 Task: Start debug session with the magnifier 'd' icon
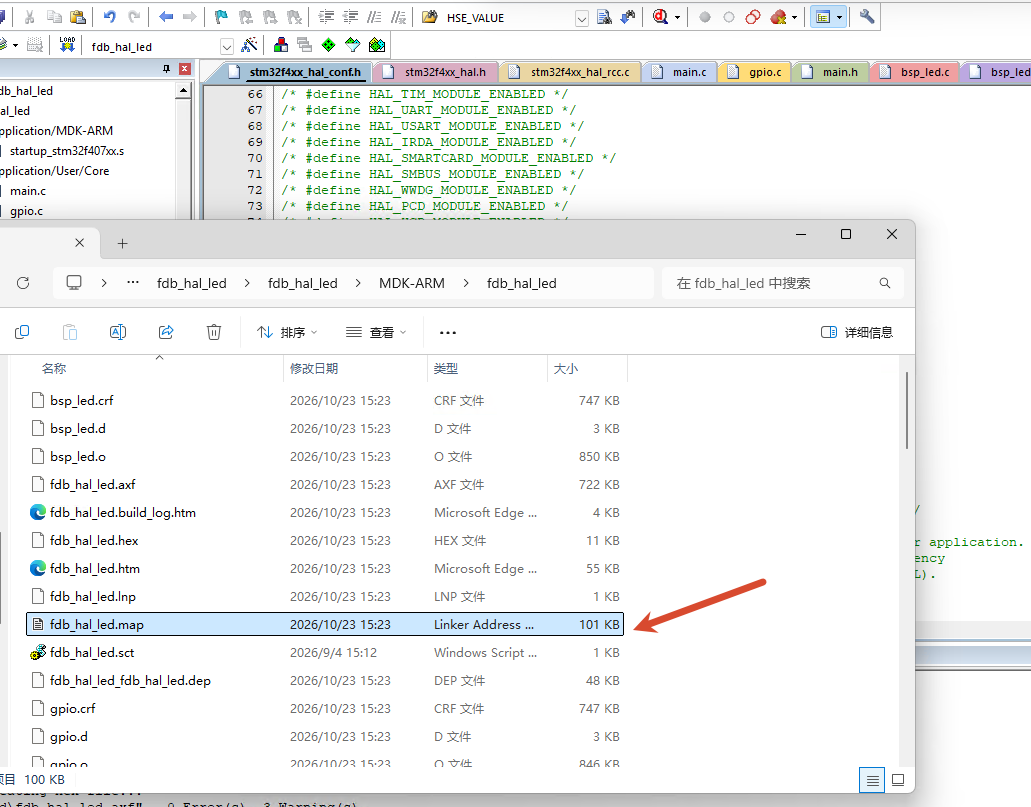click(x=660, y=17)
